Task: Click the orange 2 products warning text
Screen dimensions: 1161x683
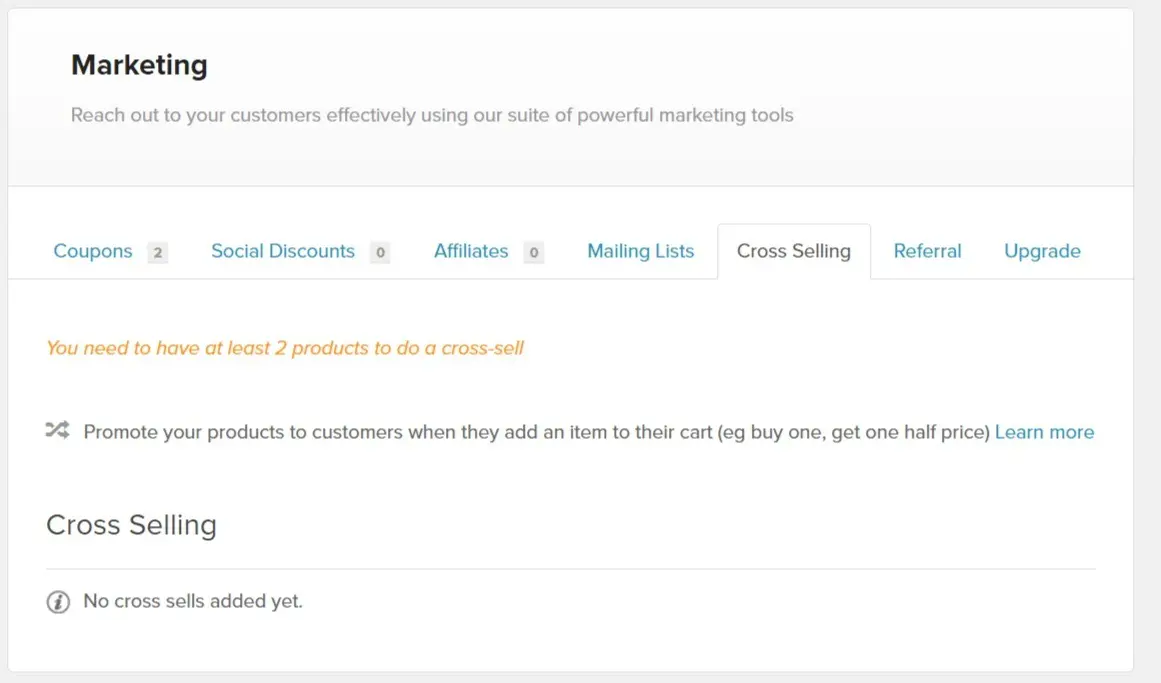Action: (285, 348)
